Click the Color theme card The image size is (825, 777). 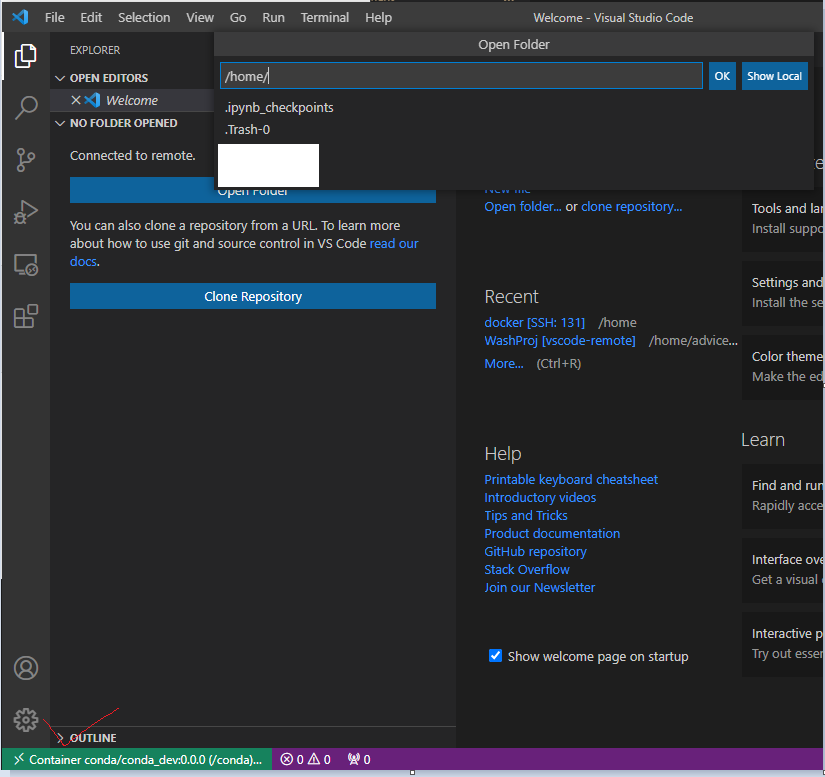click(x=783, y=367)
